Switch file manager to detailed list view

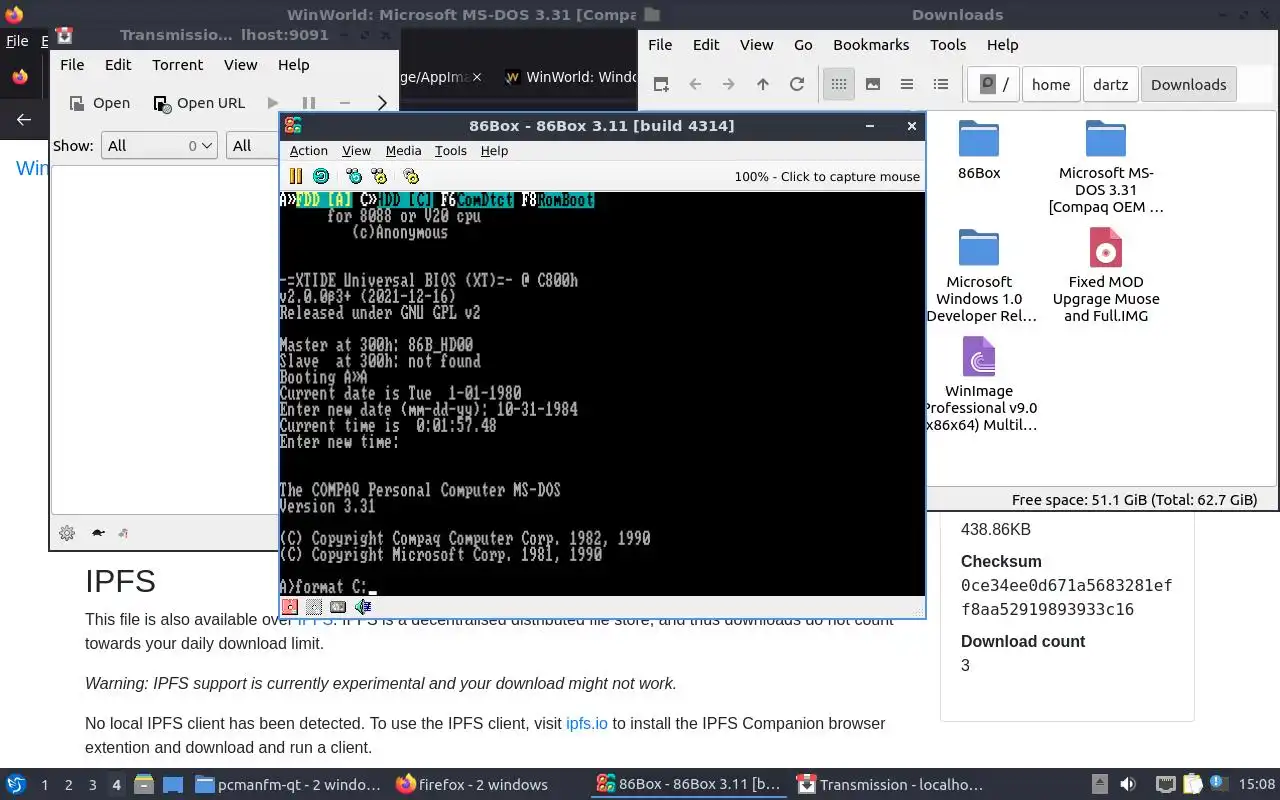[941, 84]
